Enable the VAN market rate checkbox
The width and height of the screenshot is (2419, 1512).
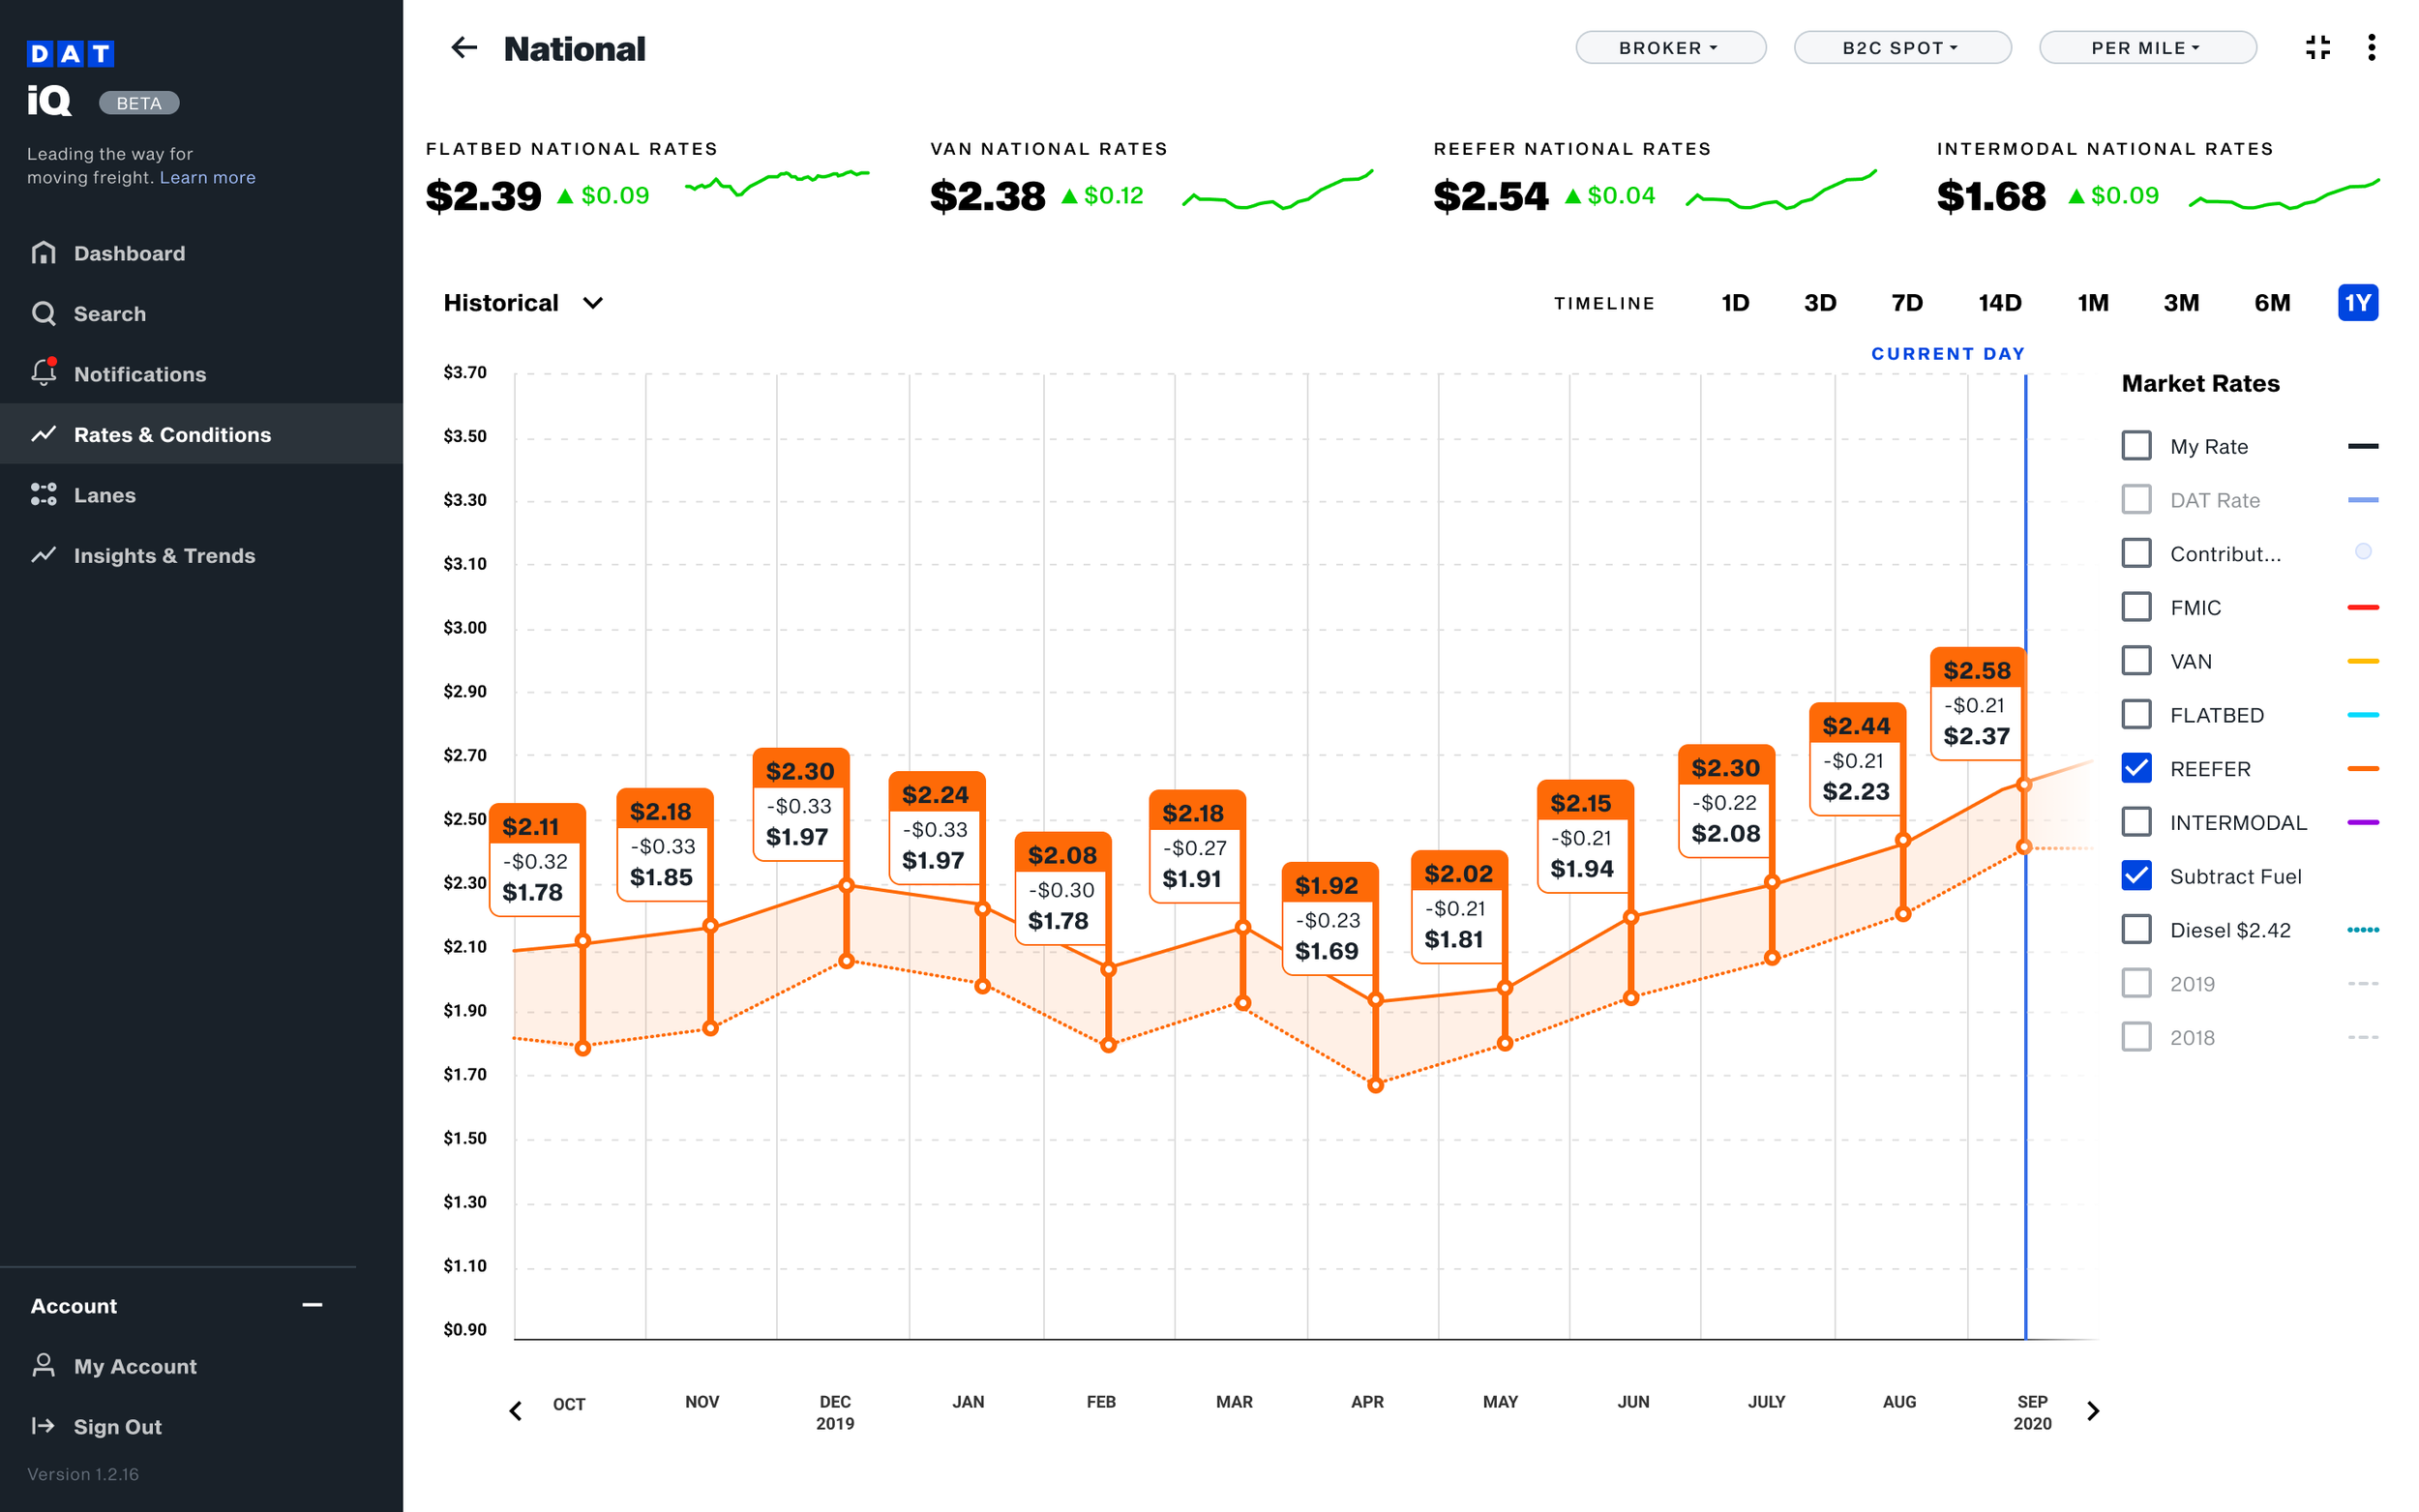(2137, 660)
